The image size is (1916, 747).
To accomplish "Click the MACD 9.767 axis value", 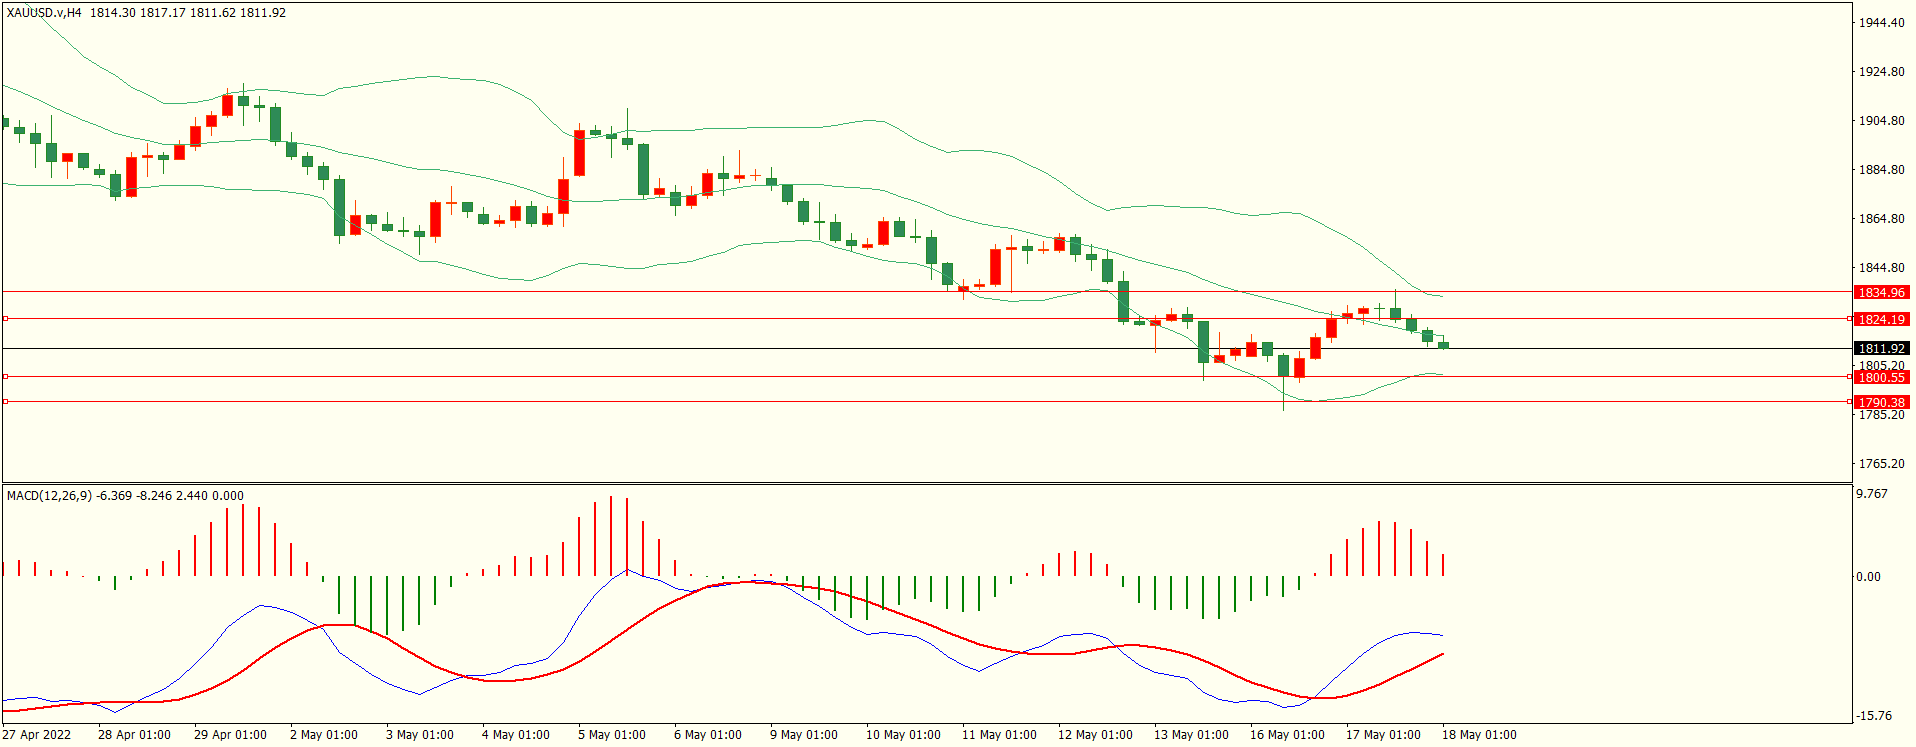I will 1872,494.
